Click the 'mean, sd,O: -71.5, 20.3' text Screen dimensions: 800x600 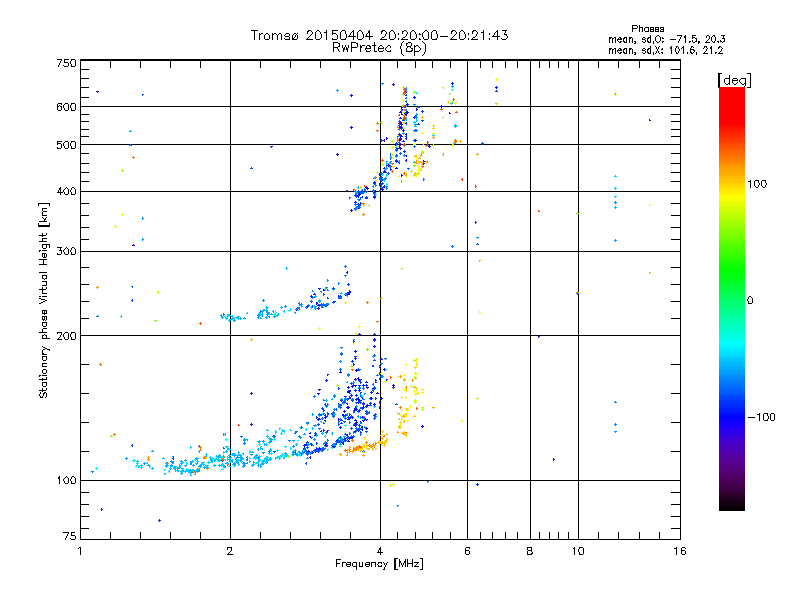pyautogui.click(x=667, y=39)
